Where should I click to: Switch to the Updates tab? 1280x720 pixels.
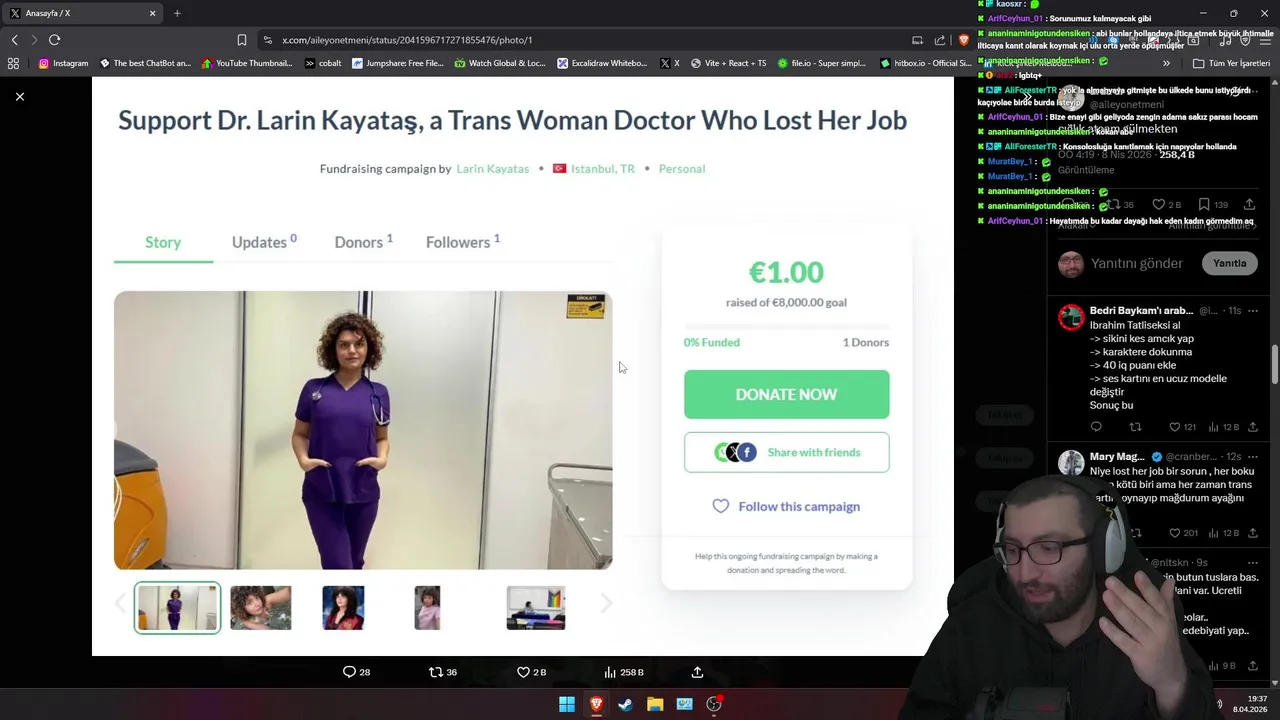pyautogui.click(x=264, y=242)
